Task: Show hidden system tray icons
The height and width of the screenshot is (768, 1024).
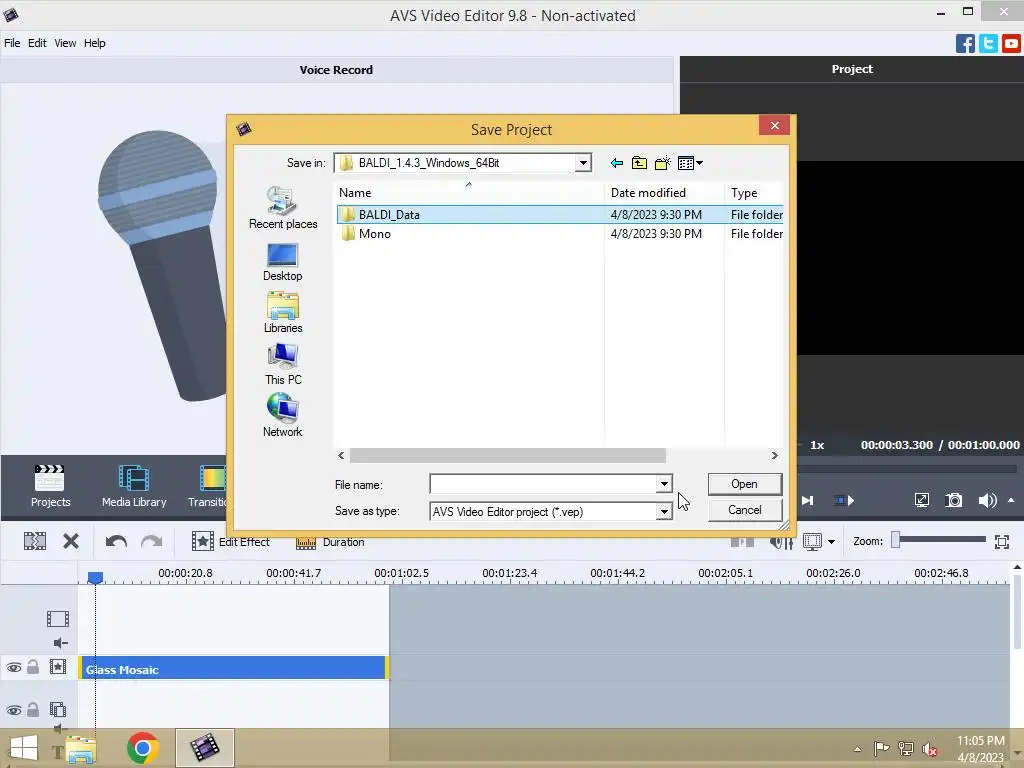Action: (x=857, y=749)
